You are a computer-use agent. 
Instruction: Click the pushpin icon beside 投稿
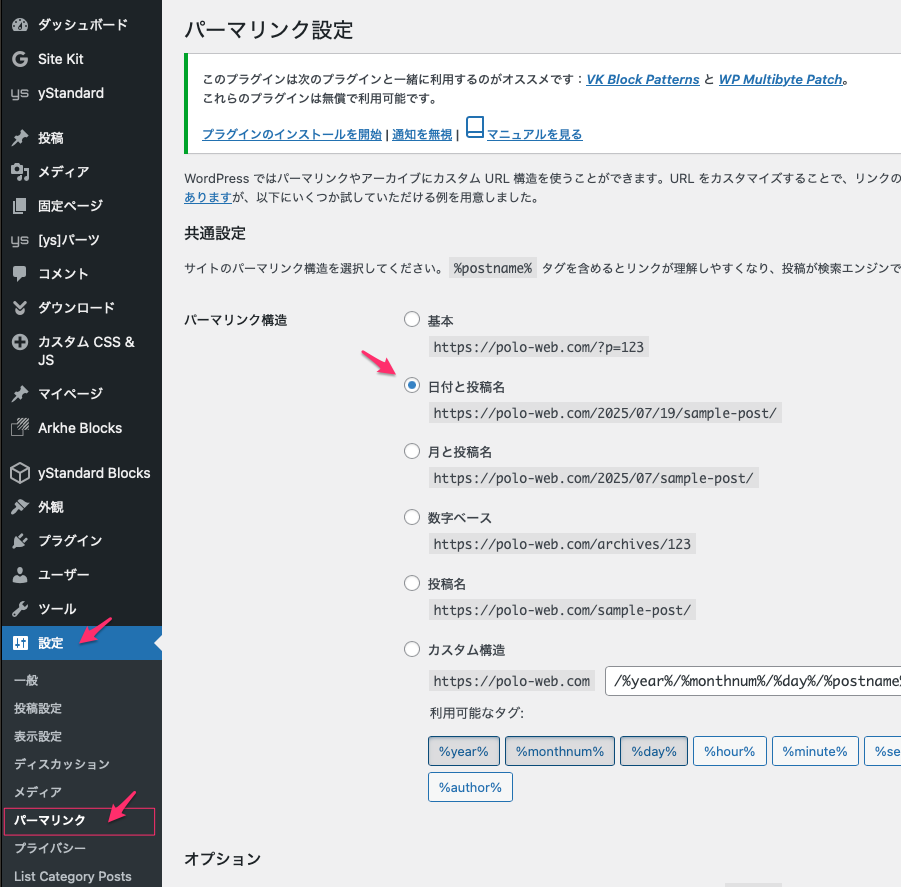[19, 138]
